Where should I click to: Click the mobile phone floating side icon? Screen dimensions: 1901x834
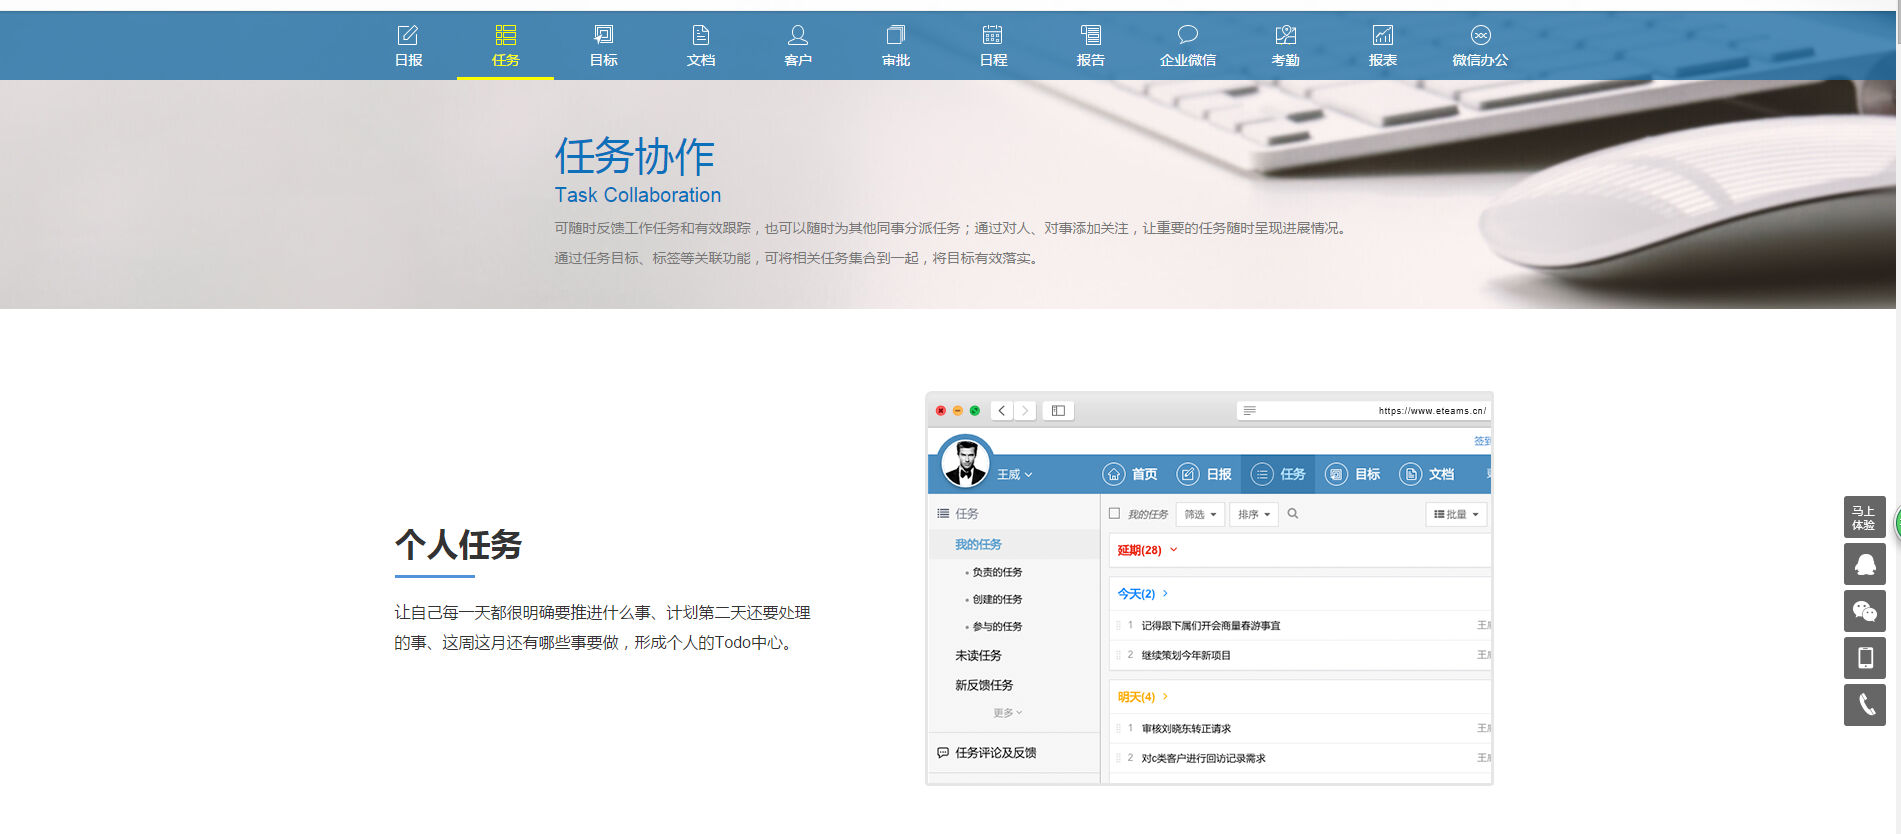1864,658
